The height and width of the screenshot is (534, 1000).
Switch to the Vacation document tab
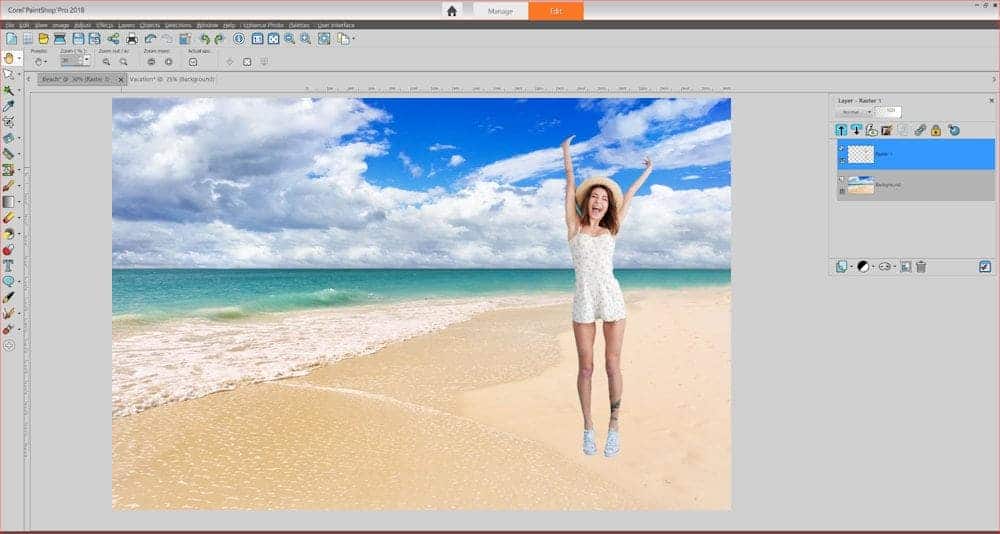pyautogui.click(x=171, y=79)
